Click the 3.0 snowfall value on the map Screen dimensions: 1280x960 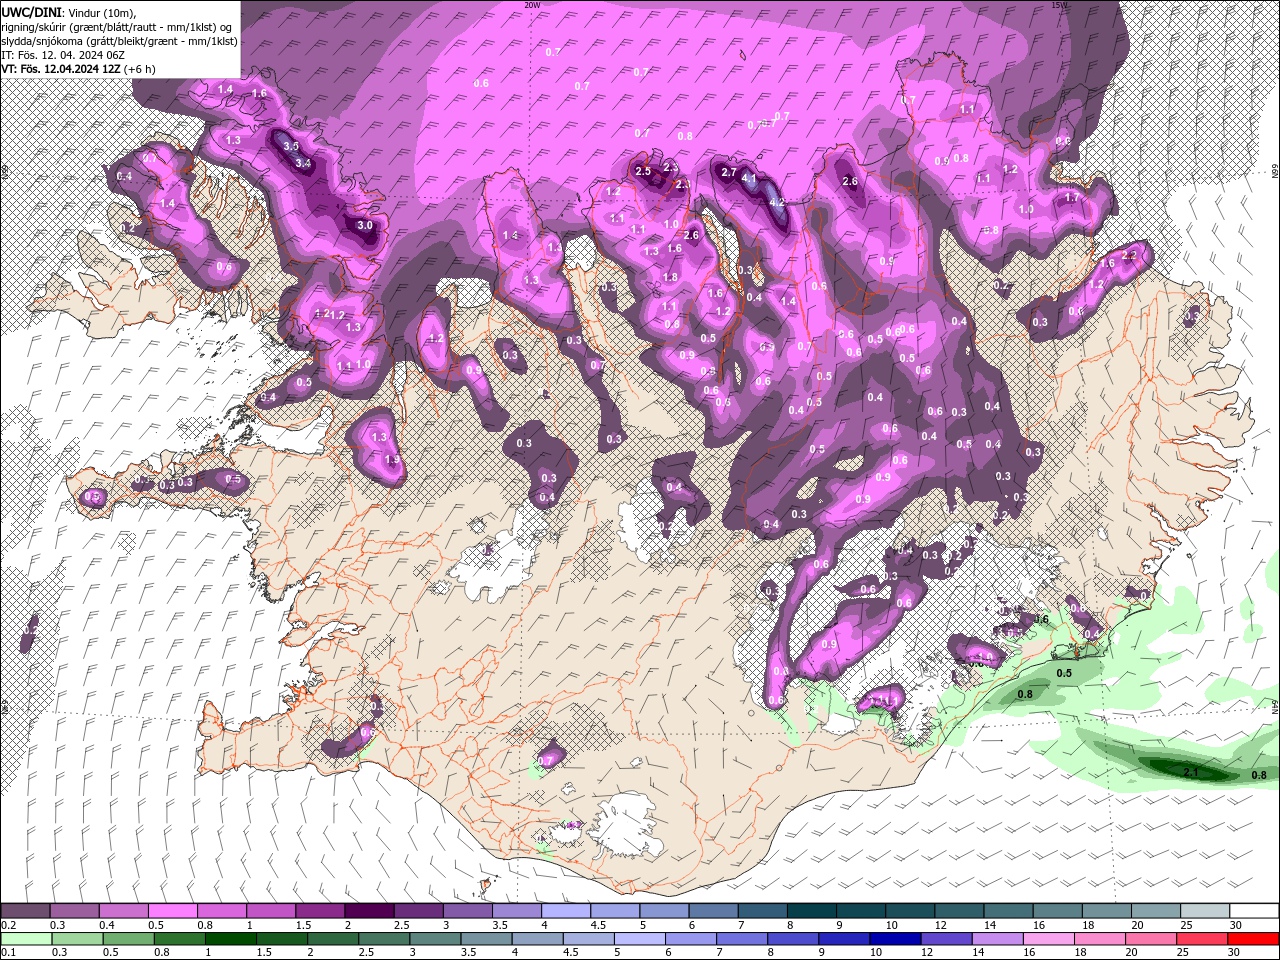[x=365, y=226]
